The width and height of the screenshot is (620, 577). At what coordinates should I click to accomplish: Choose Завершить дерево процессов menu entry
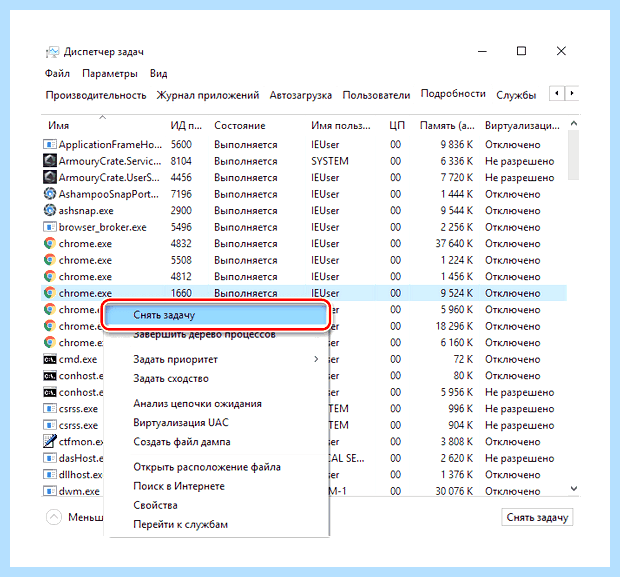204,335
